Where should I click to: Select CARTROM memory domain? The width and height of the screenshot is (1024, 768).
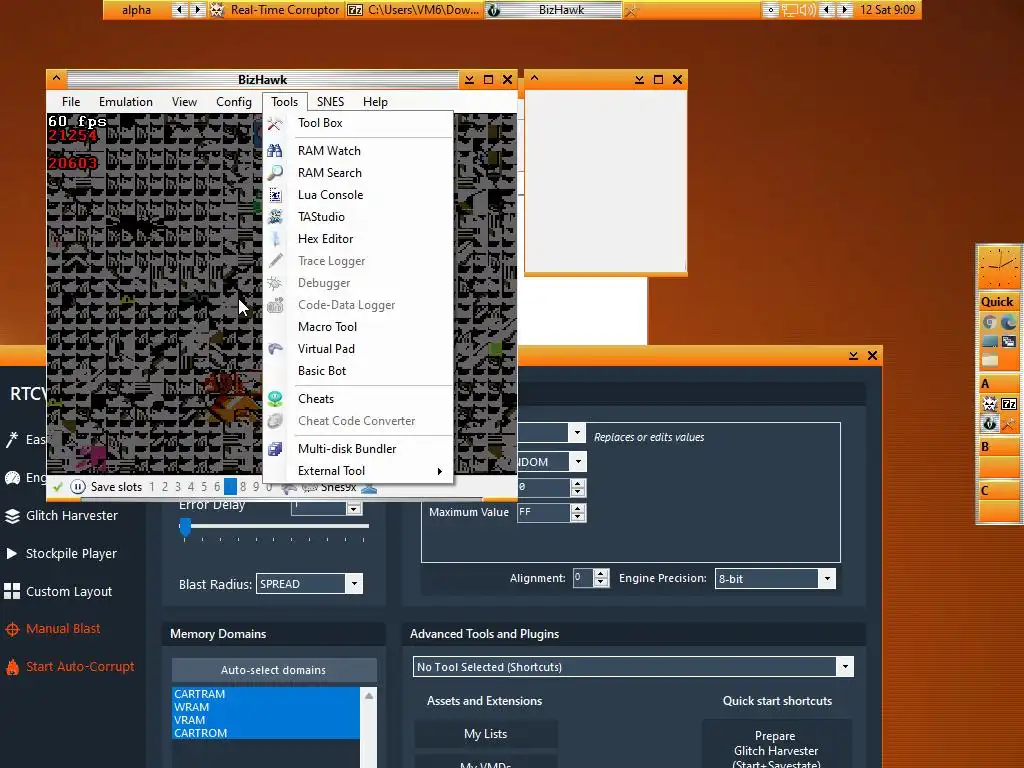(x=266, y=733)
